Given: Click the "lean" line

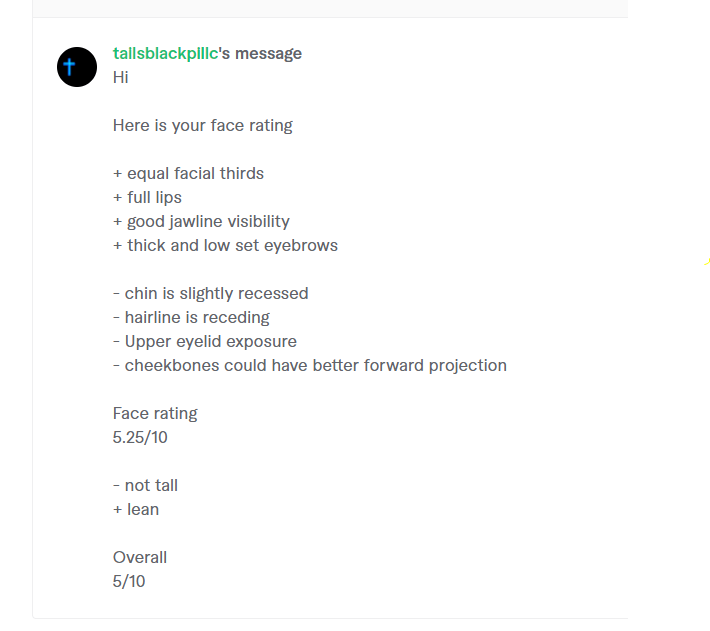Looking at the screenshot, I should (136, 509).
